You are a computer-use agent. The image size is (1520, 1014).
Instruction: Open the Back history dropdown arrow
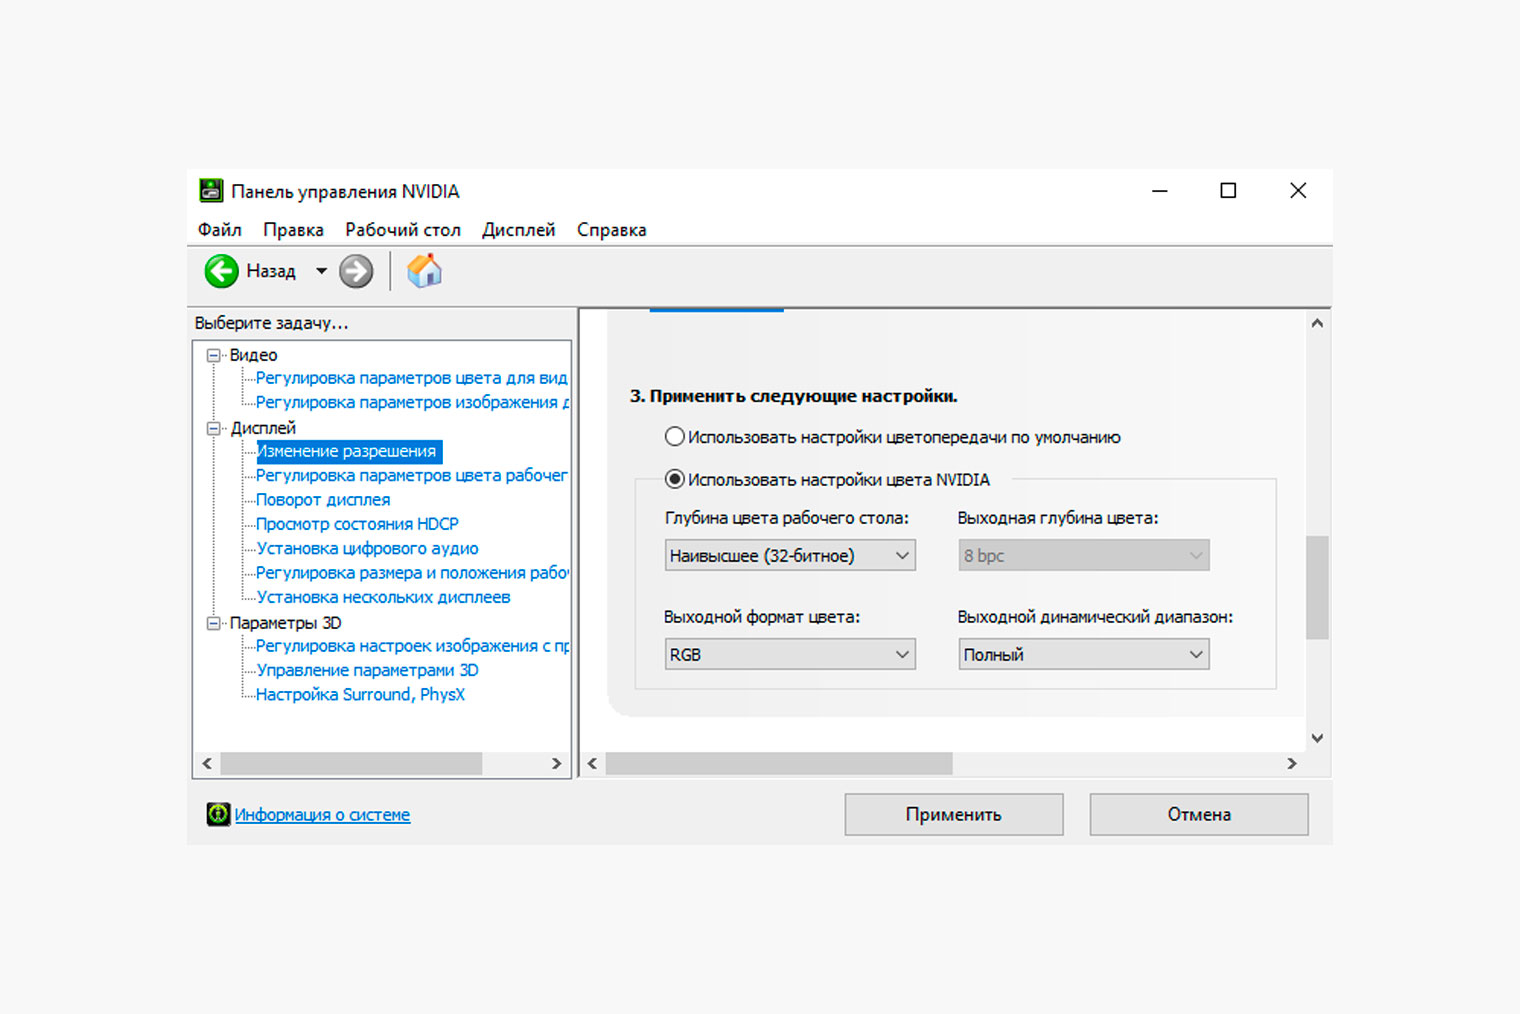tap(321, 271)
